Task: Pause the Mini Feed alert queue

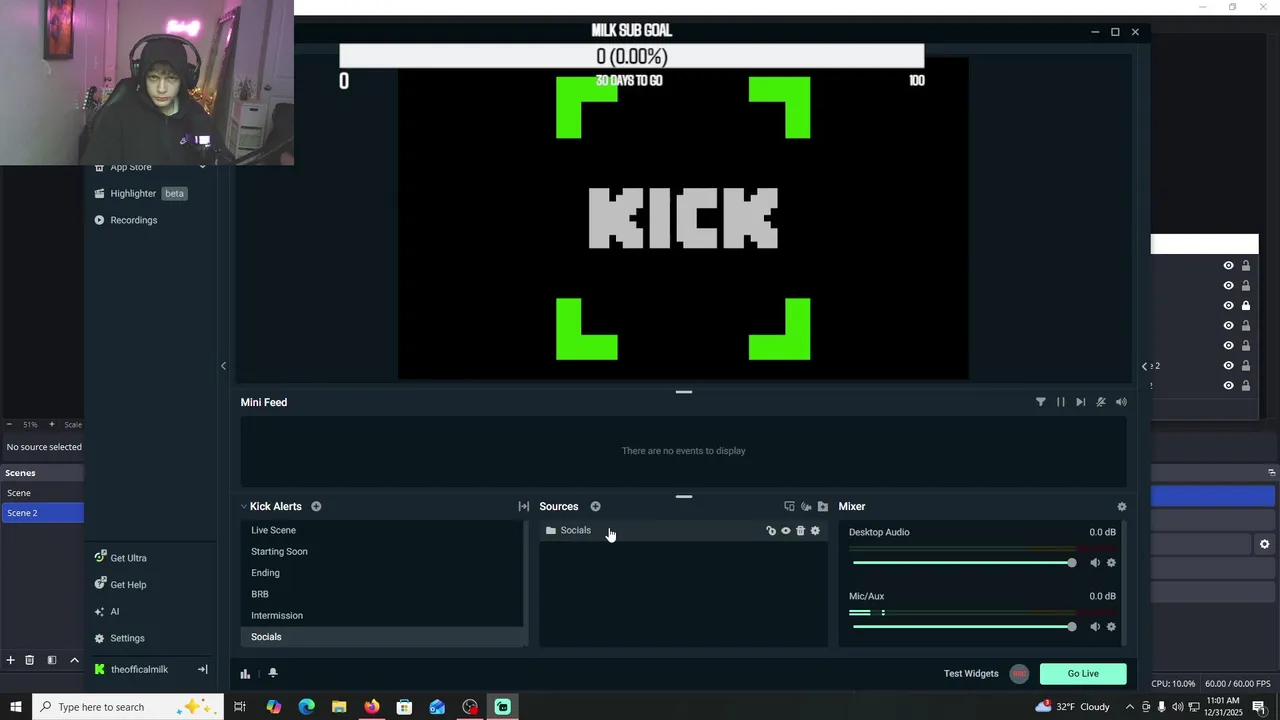Action: point(1061,402)
